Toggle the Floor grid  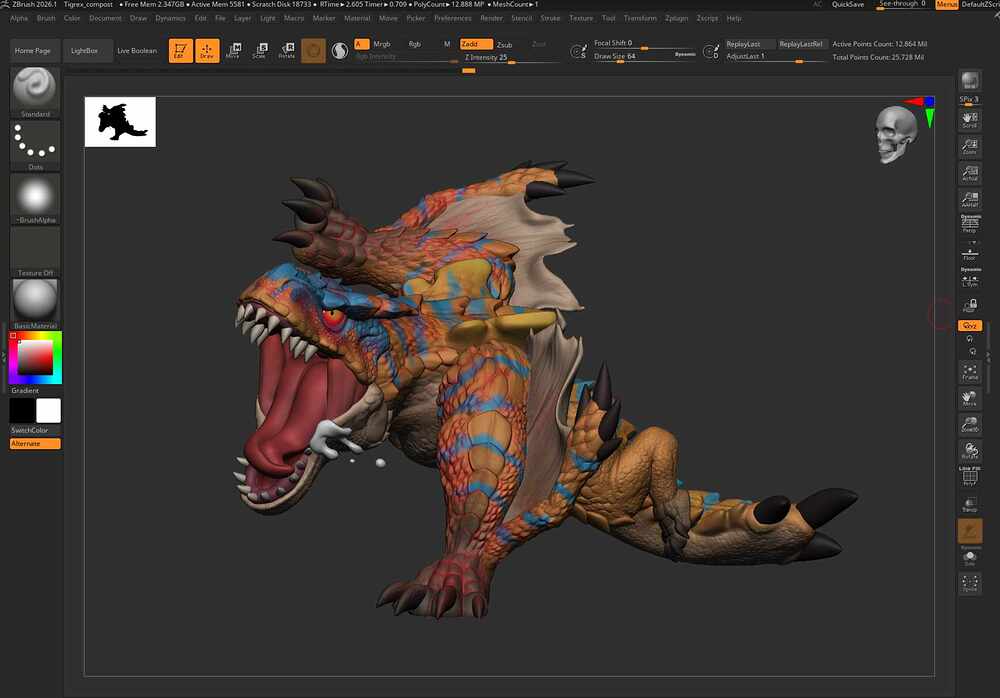(970, 253)
